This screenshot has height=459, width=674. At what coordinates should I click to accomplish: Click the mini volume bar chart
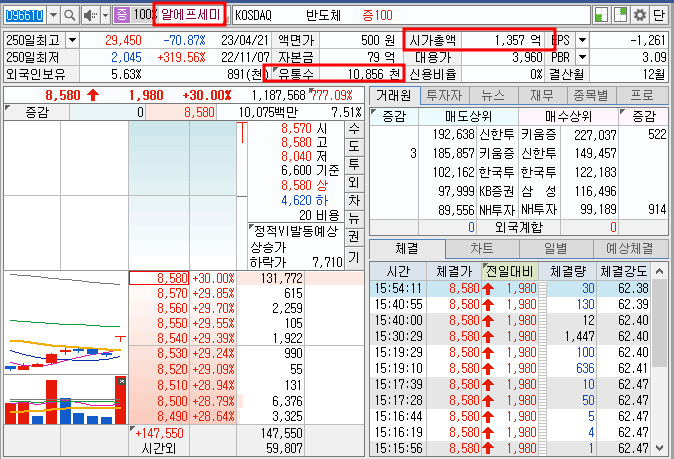point(66,400)
